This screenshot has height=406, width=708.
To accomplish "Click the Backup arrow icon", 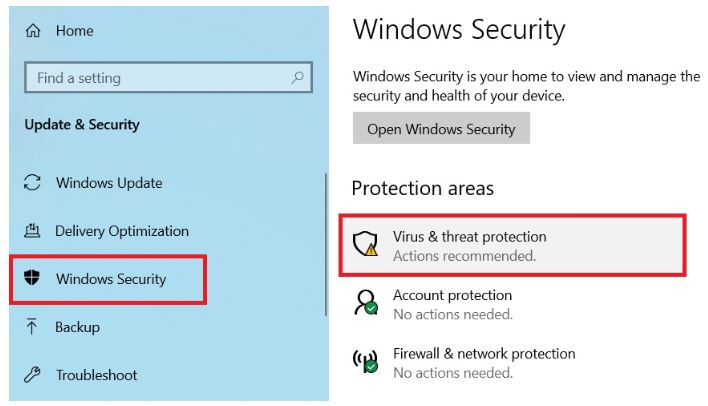I will [33, 327].
